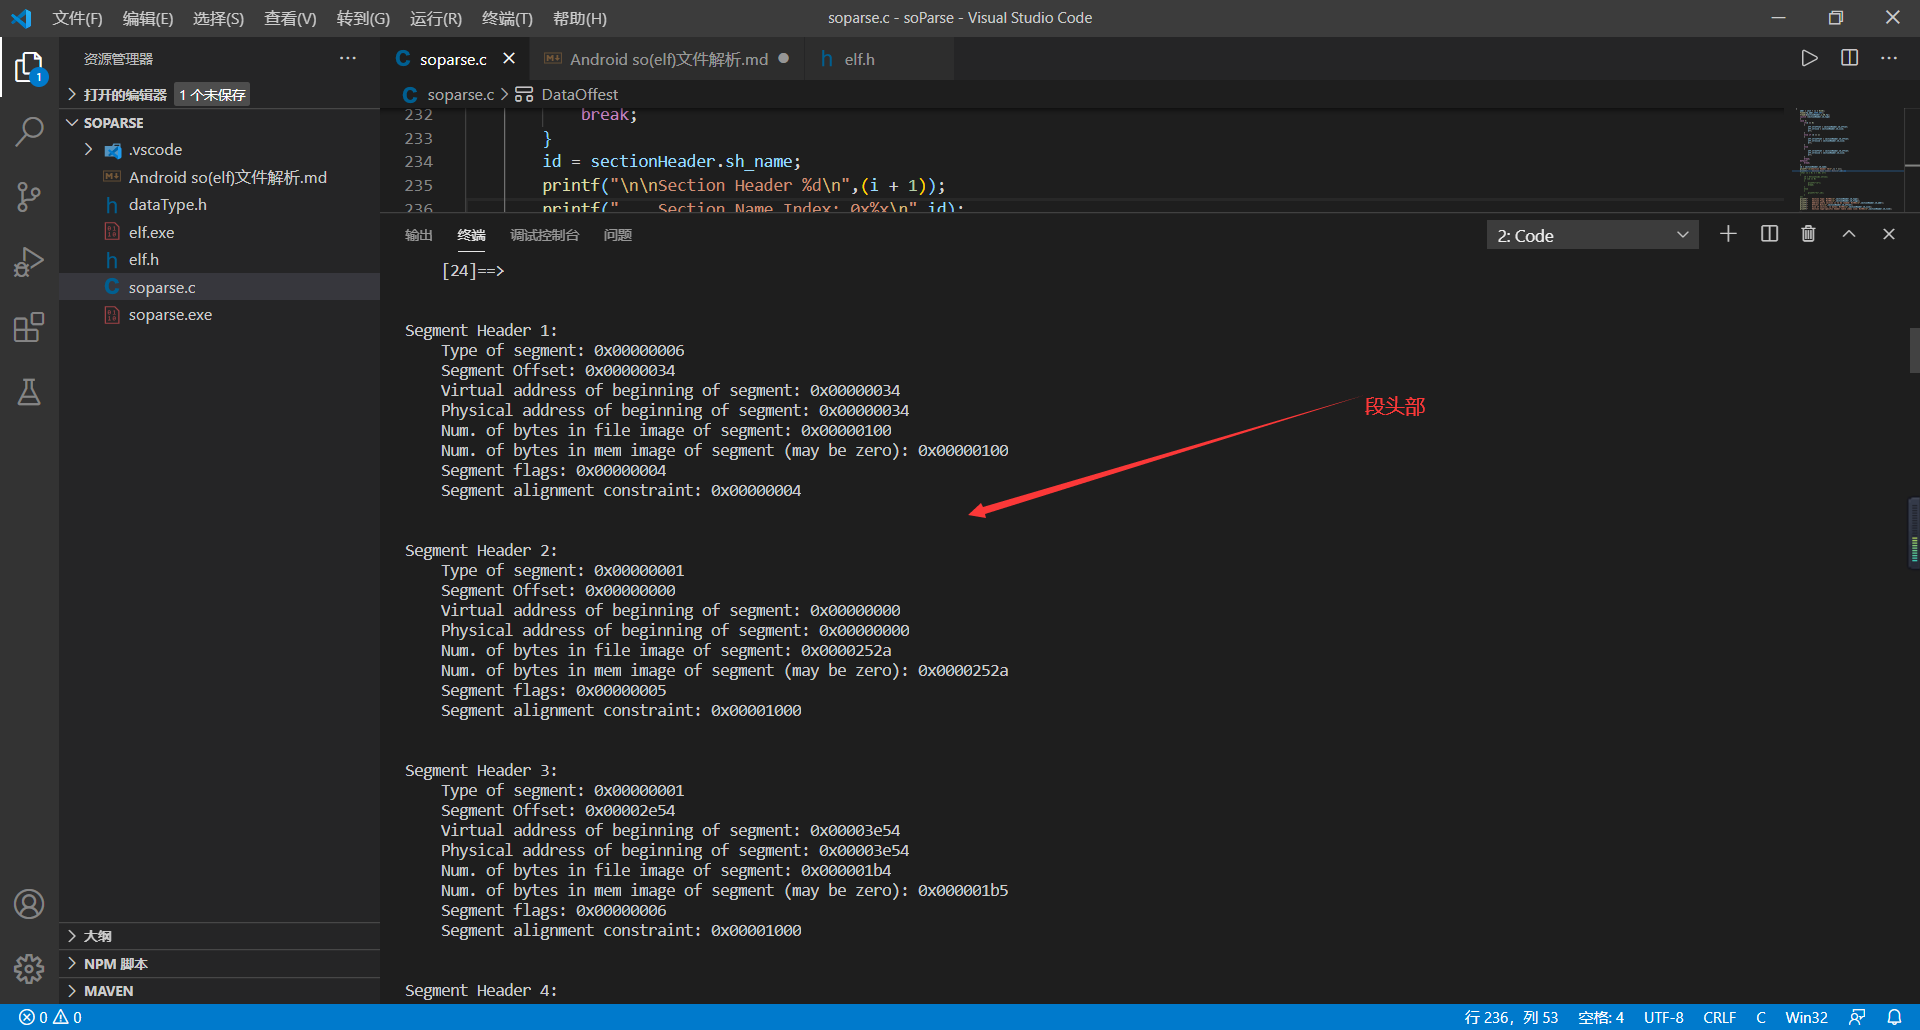This screenshot has height=1030, width=1920.
Task: Open the 文件(F) menu
Action: (x=77, y=18)
